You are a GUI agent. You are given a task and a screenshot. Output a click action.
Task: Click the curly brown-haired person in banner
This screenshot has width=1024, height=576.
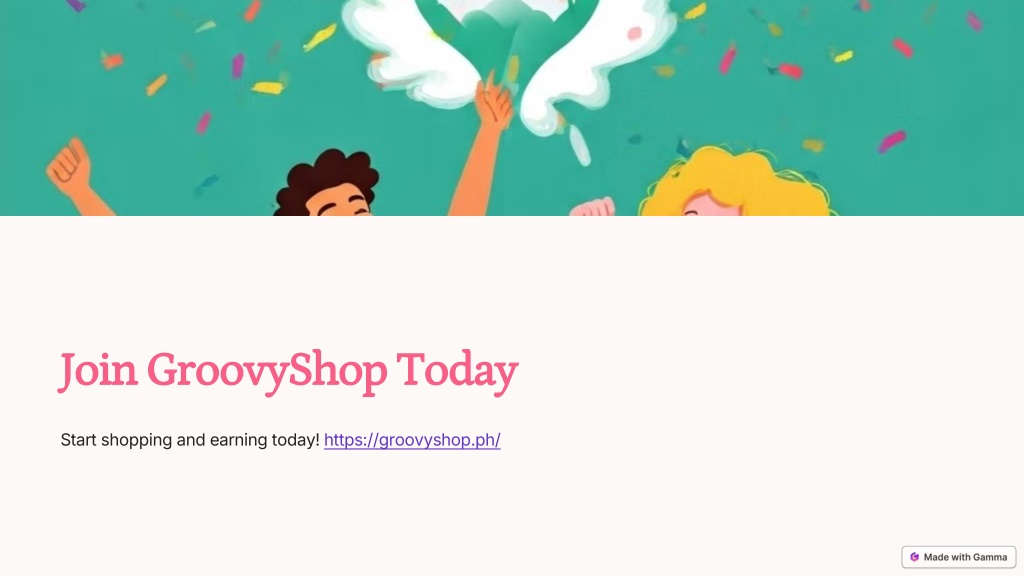pos(326,184)
